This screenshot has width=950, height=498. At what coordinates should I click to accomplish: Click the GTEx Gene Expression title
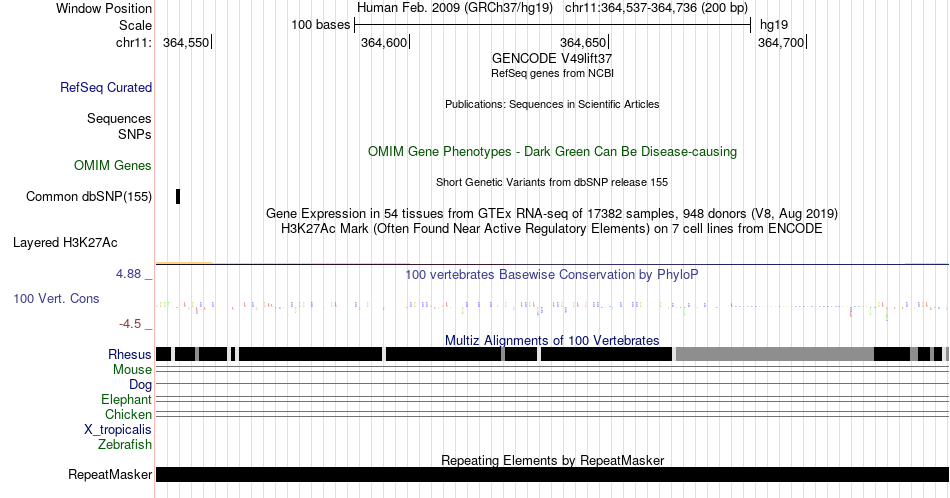552,213
